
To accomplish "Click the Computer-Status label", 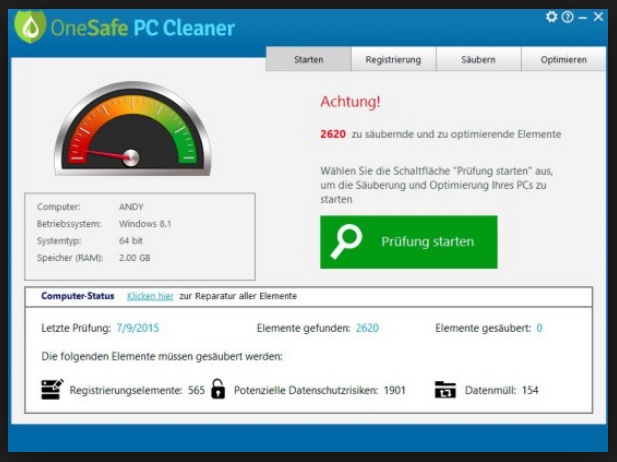I will click(x=78, y=296).
